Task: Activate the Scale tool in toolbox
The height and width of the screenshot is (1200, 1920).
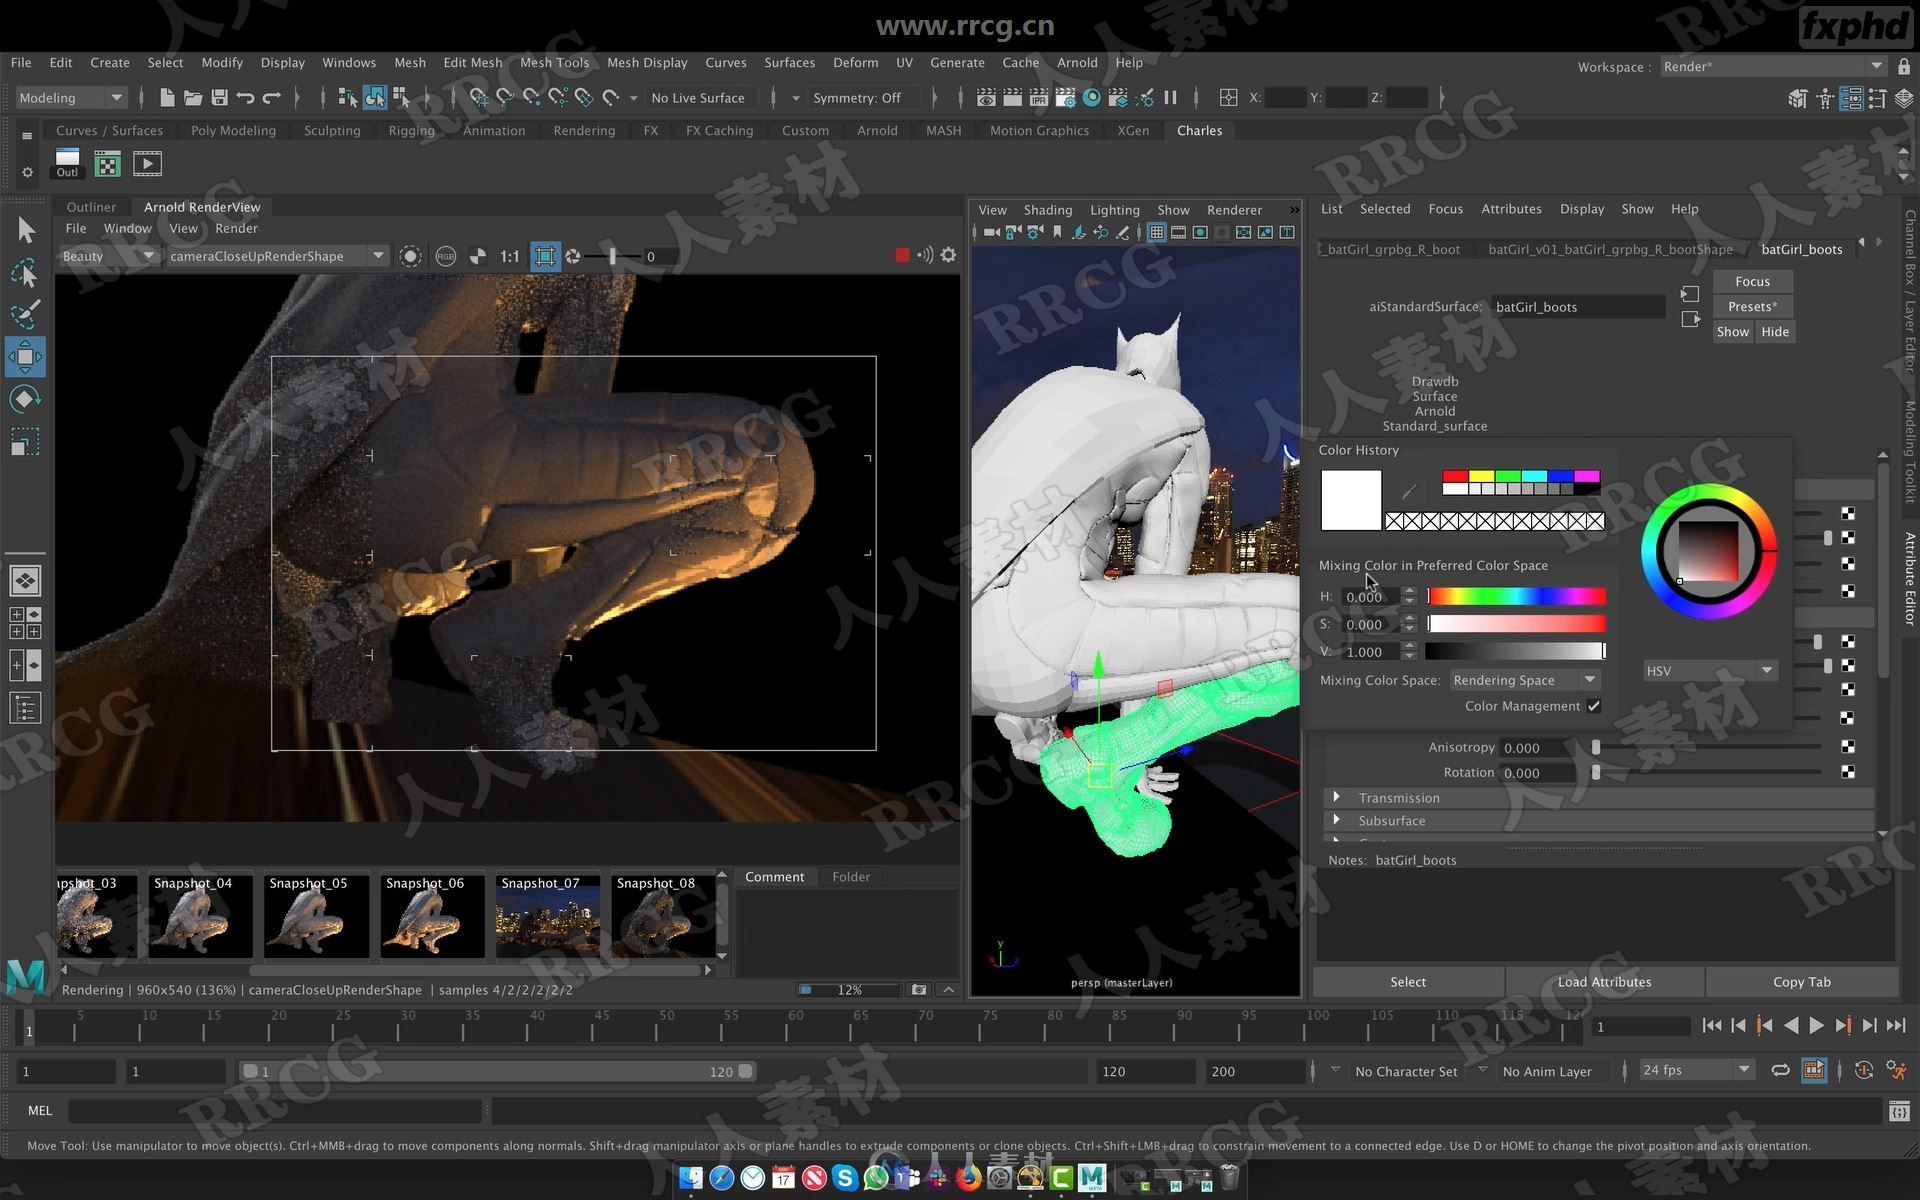Action: pos(26,442)
